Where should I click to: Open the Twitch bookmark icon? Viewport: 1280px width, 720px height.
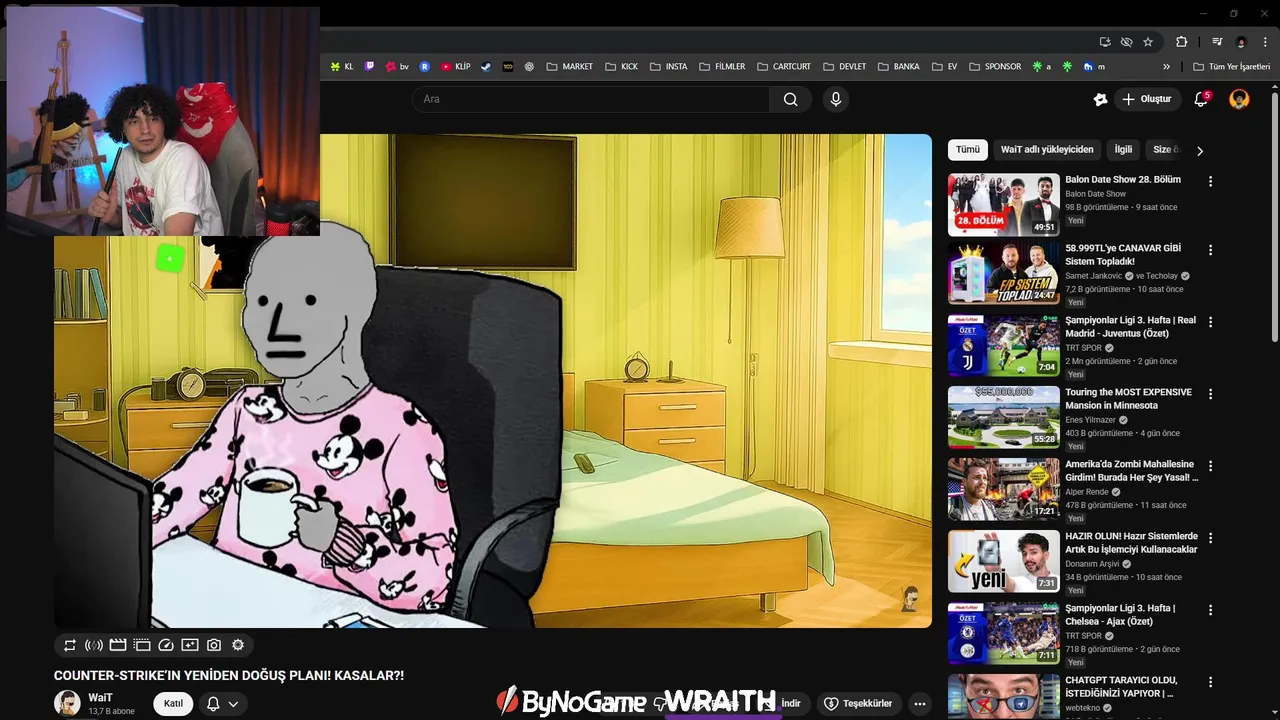pos(370,67)
